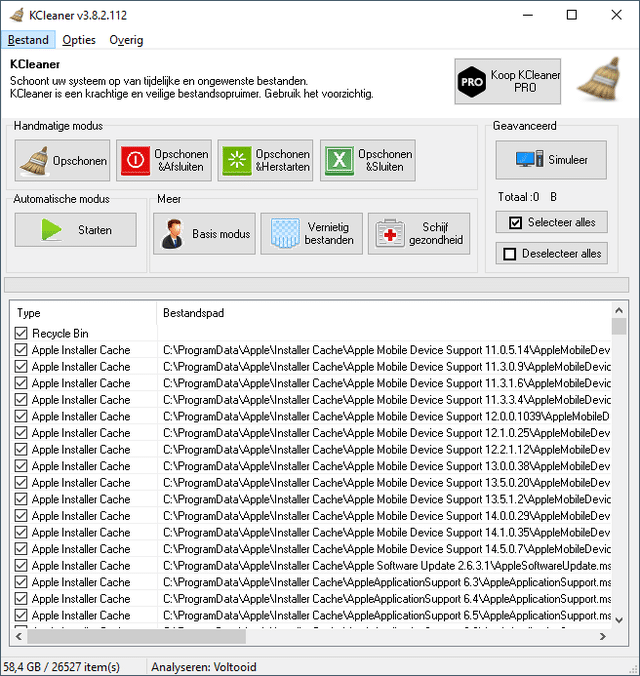The height and width of the screenshot is (676, 640).
Task: Click status text Analyseren: Voltooid
Action: click(x=204, y=667)
